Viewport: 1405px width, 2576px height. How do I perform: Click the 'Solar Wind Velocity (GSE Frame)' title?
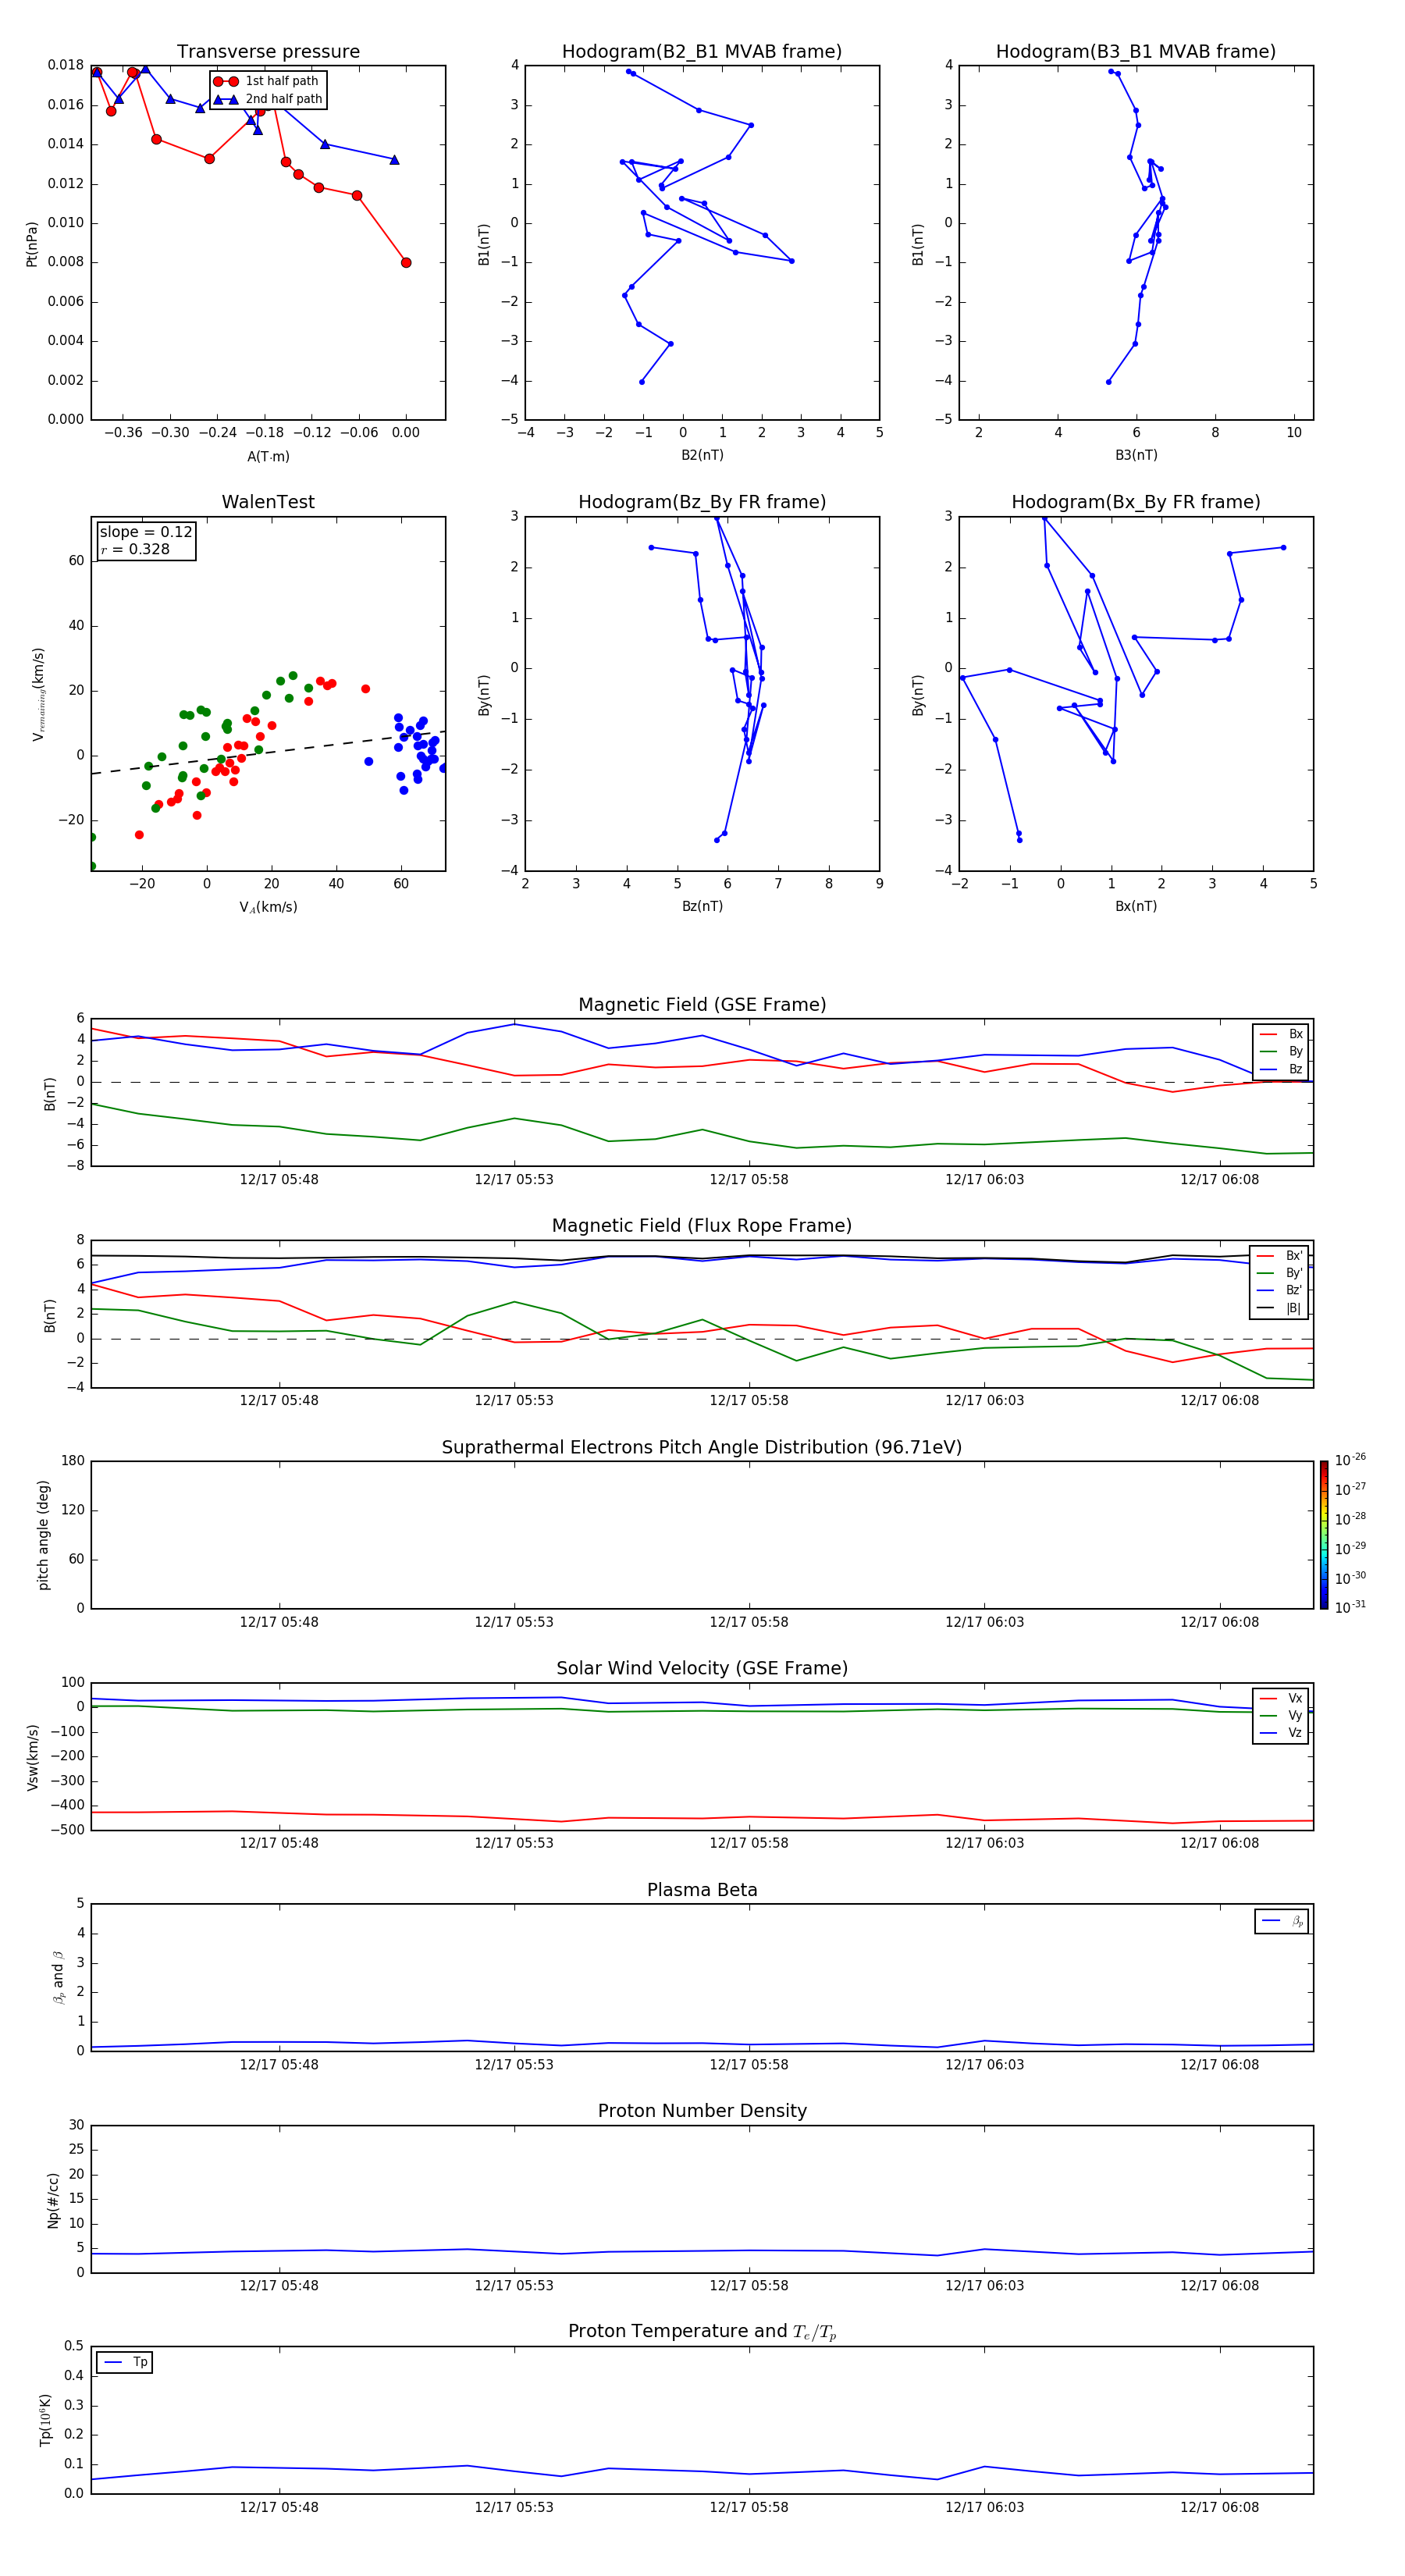pos(702,1668)
